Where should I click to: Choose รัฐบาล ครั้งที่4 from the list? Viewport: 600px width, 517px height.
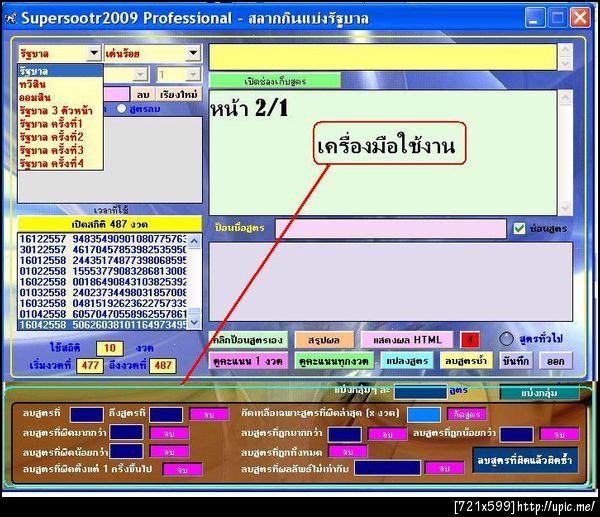[60, 163]
